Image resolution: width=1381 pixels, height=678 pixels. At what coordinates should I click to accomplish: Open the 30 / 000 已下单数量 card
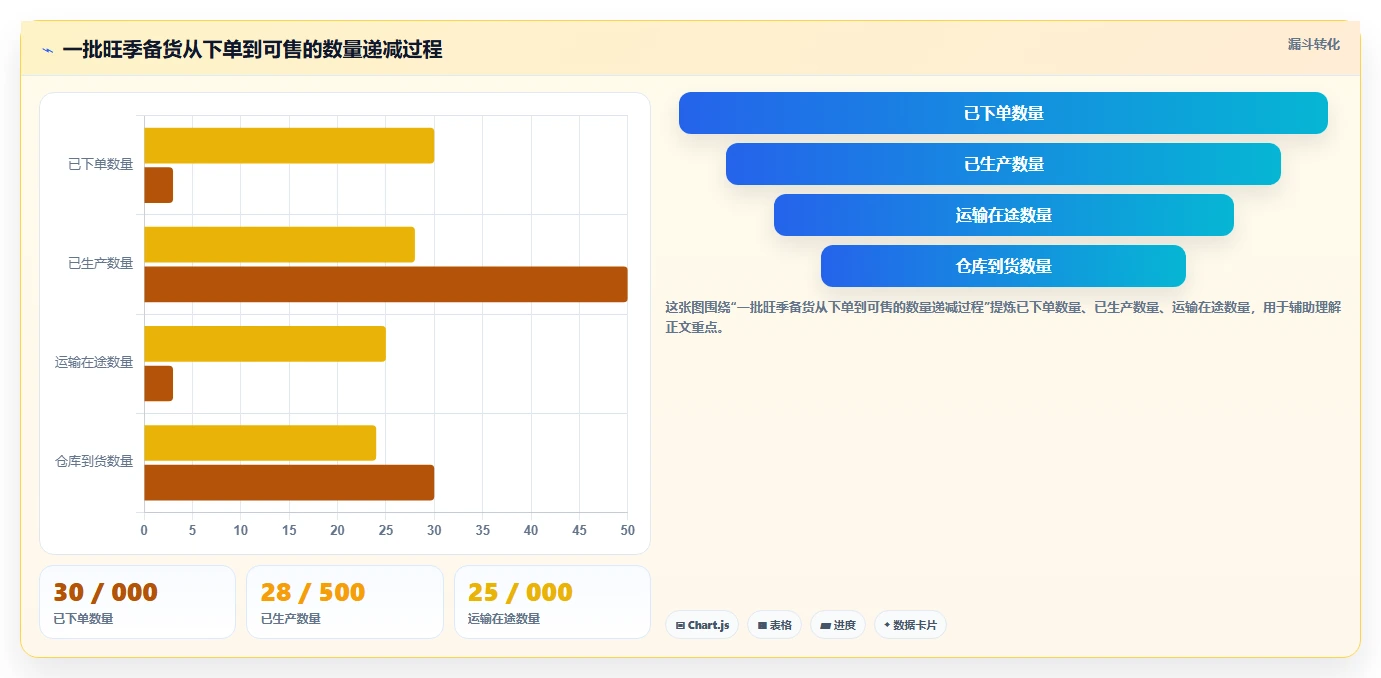click(x=137, y=602)
